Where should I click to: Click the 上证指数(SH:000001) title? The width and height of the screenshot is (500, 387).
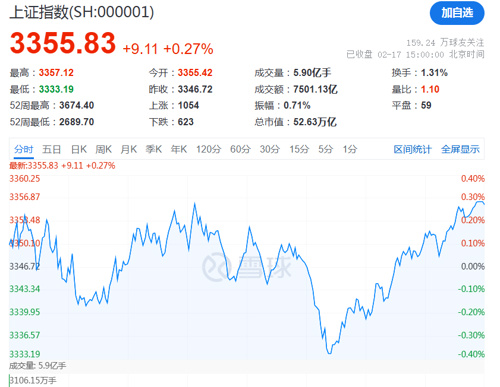(82, 12)
